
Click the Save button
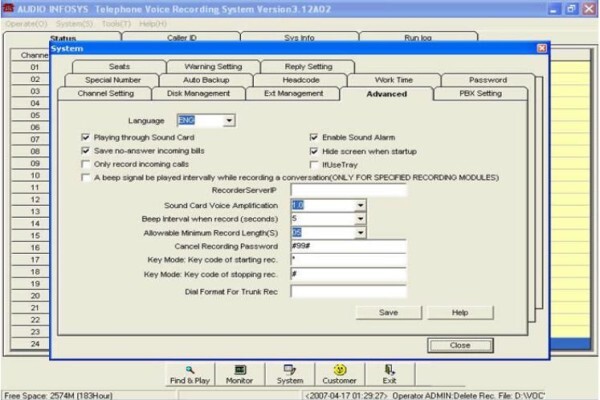coord(388,312)
